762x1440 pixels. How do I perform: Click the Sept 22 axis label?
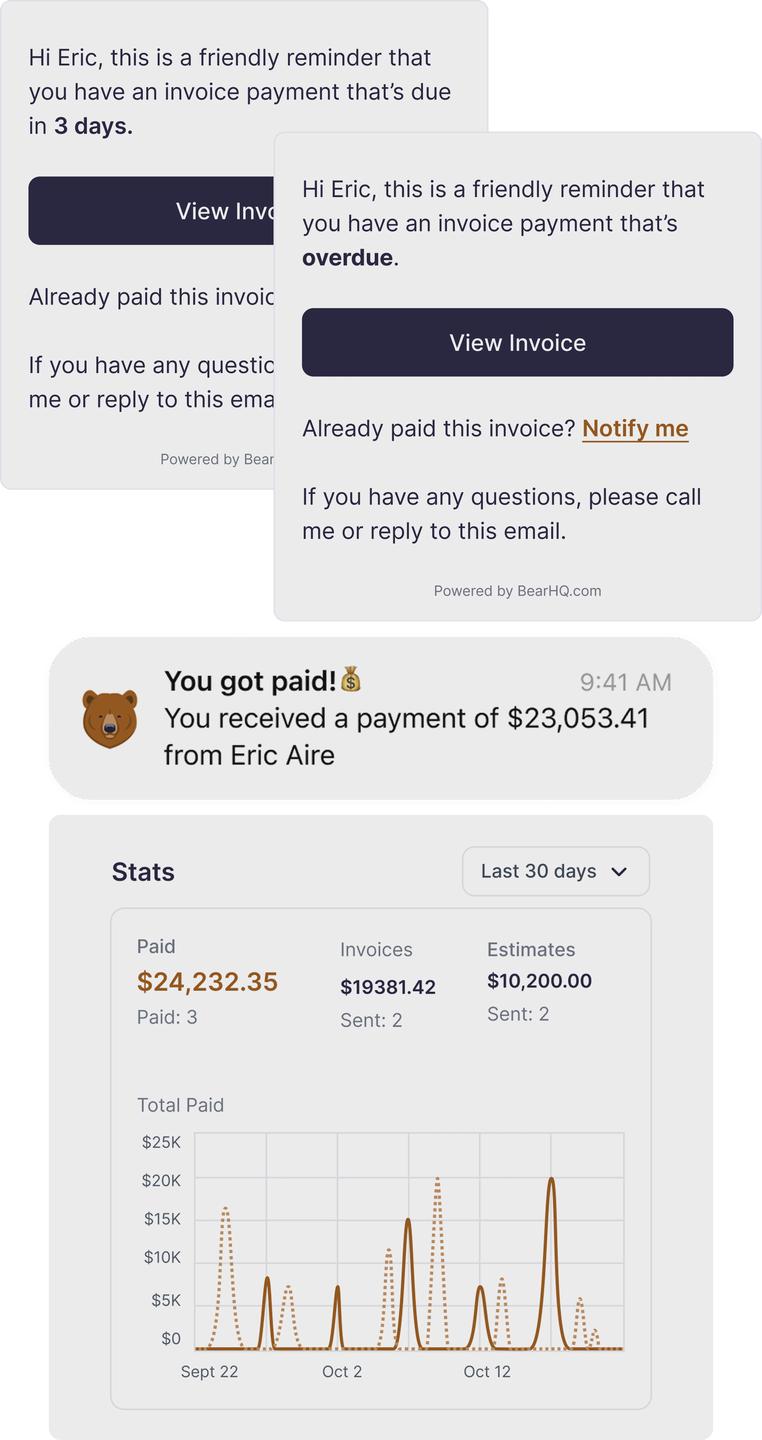point(209,1372)
